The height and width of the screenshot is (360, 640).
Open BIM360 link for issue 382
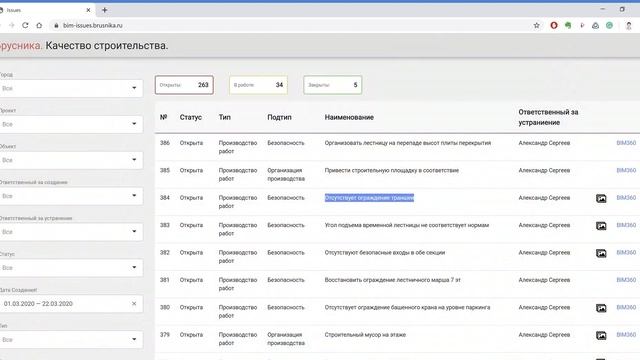[x=626, y=252]
